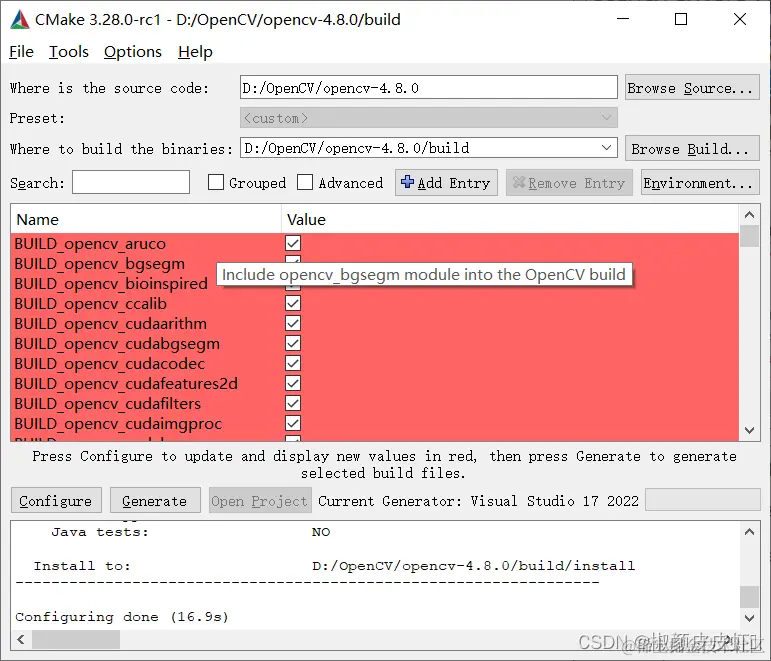Uncheck BUILD_opencv_aruco checkbox
This screenshot has width=771, height=661.
[x=293, y=243]
